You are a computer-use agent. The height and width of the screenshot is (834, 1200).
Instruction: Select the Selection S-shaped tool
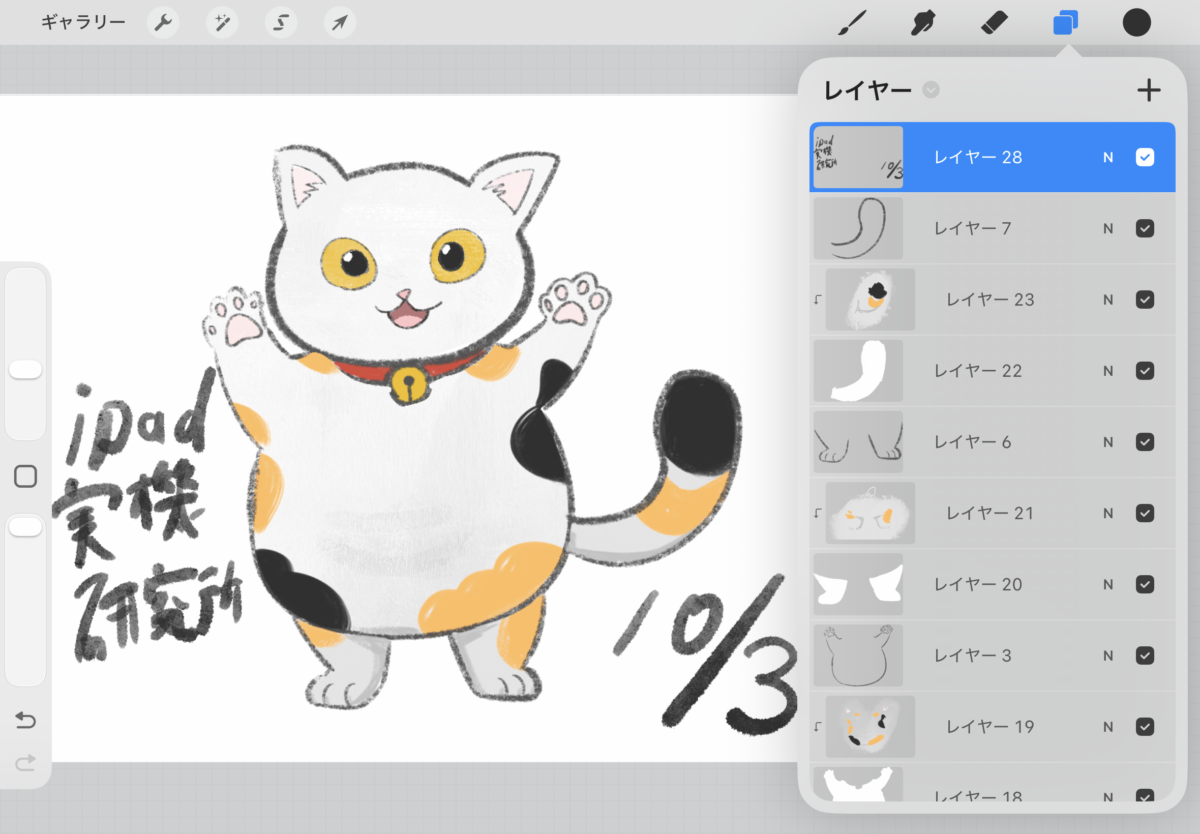click(x=281, y=23)
